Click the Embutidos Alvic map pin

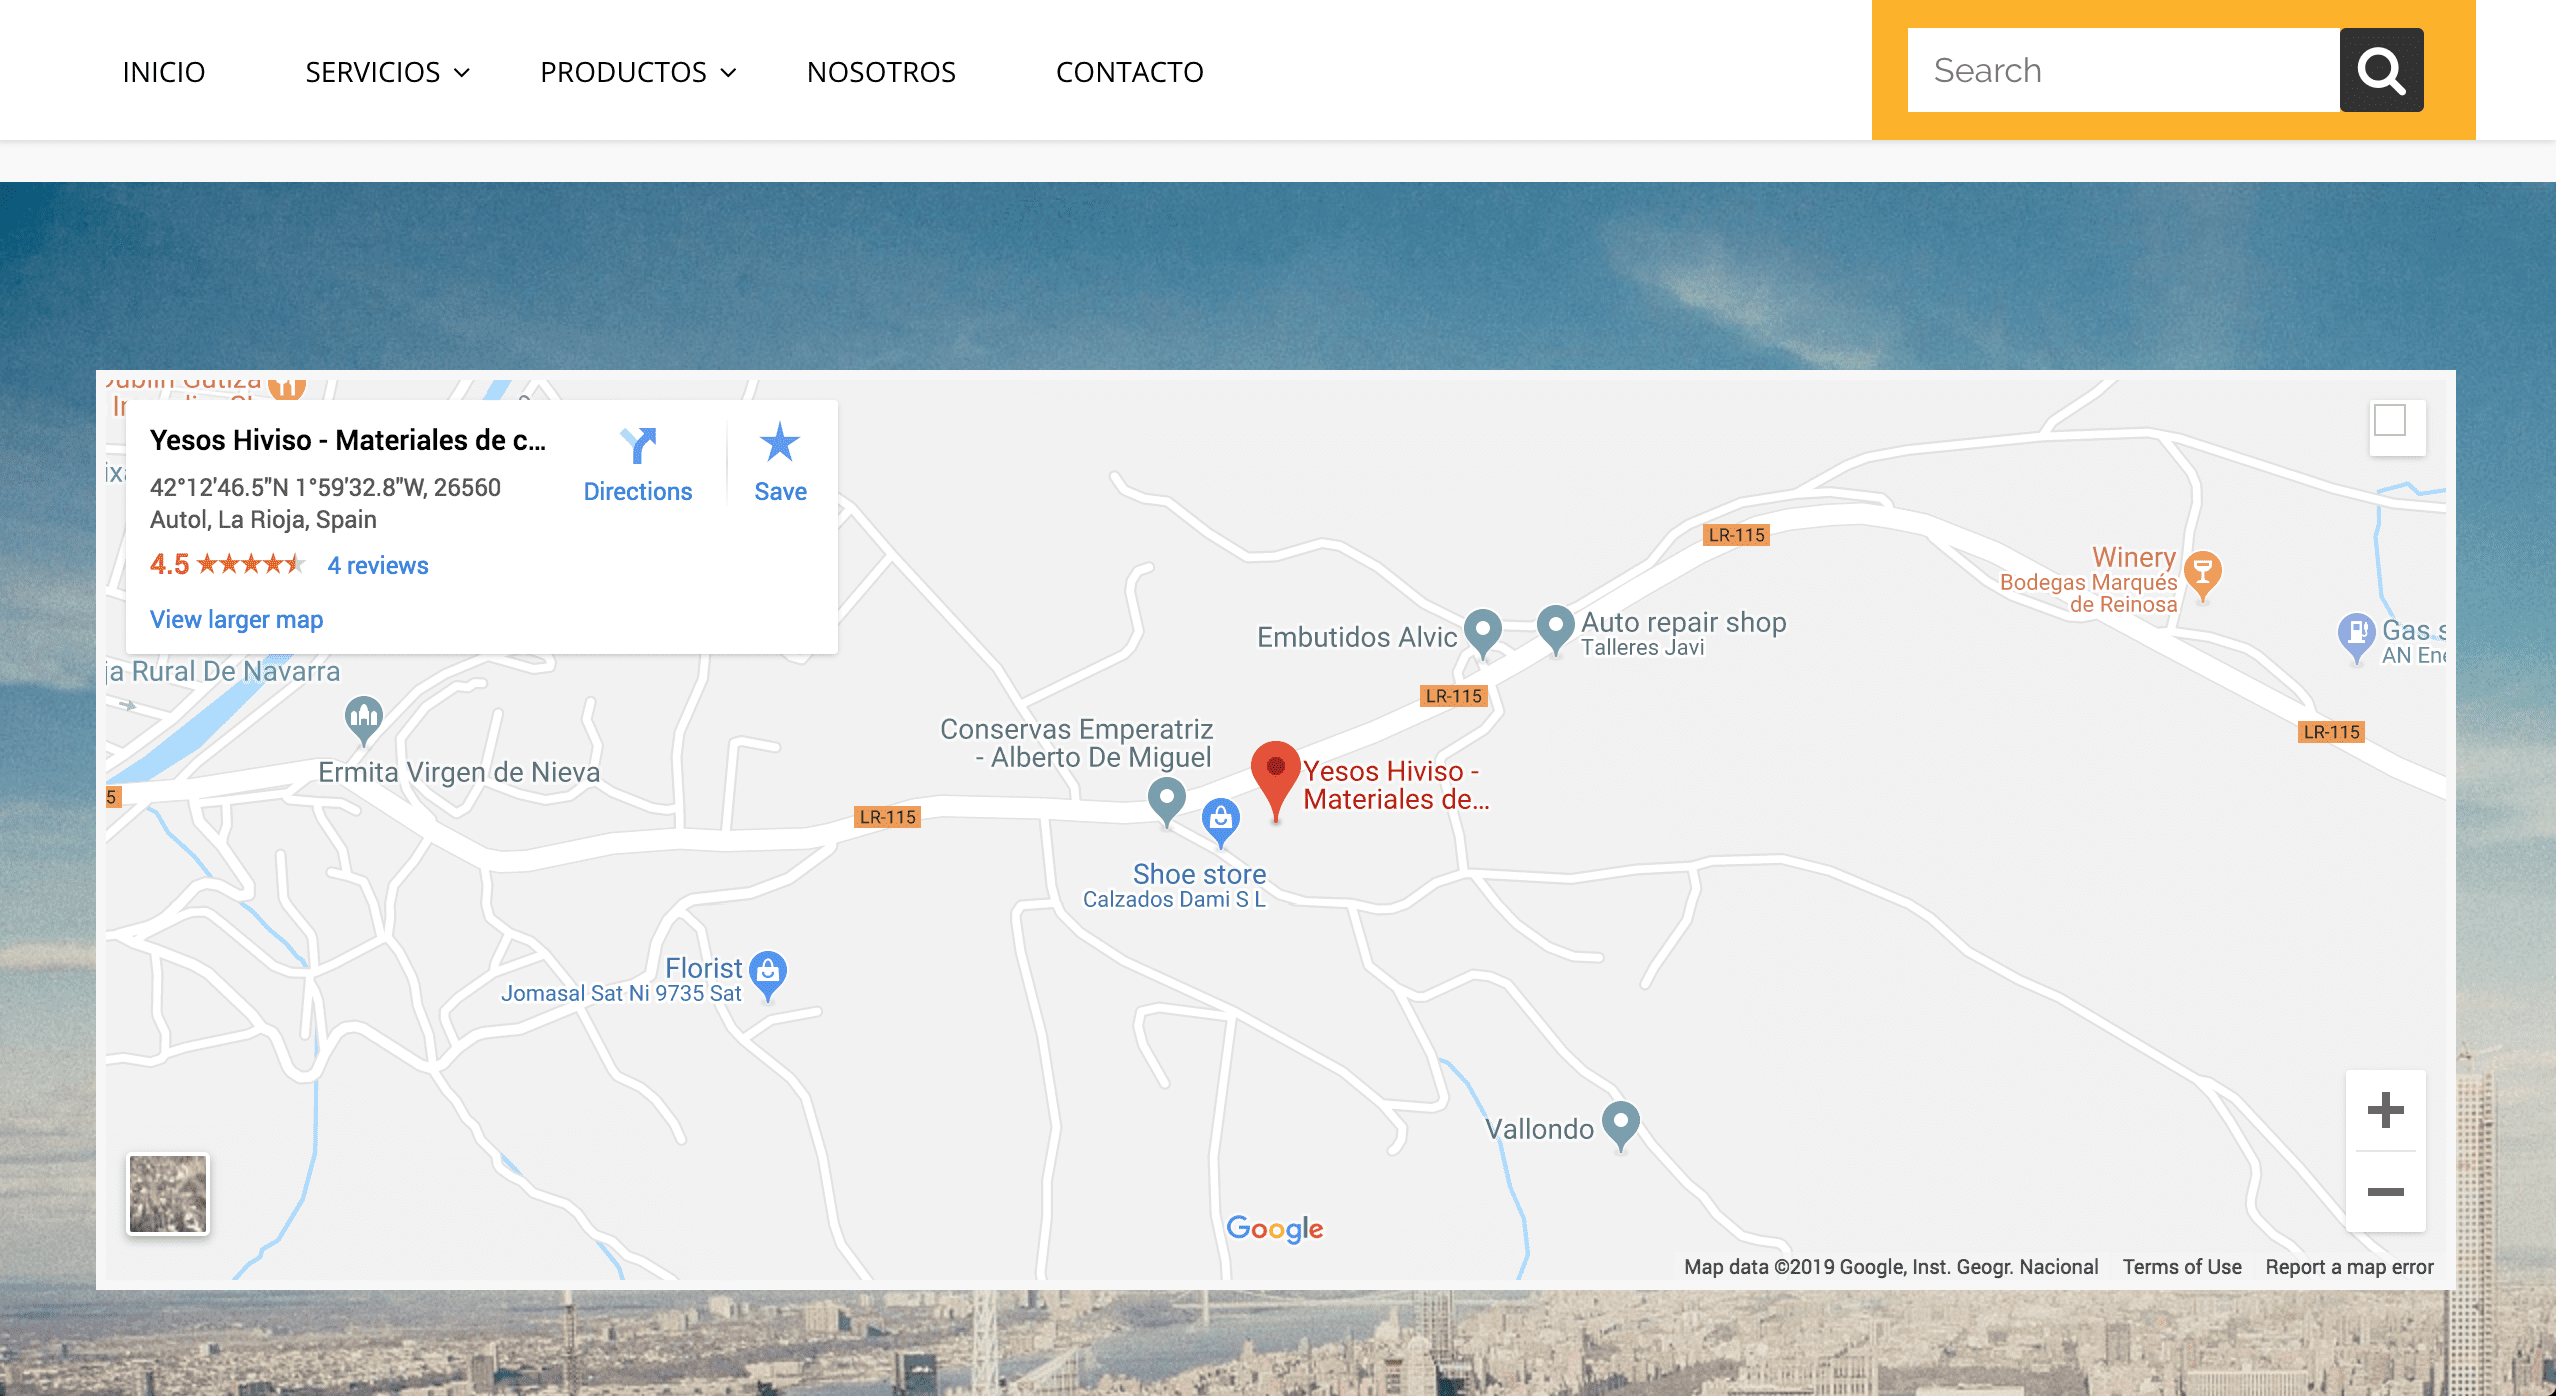(x=1483, y=634)
